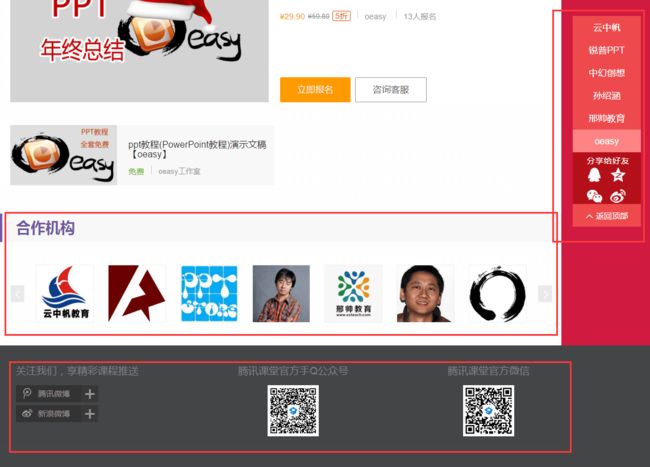Screen dimensions: 650x467
Task: Select oeasy in the right sidebar
Action: (606, 141)
